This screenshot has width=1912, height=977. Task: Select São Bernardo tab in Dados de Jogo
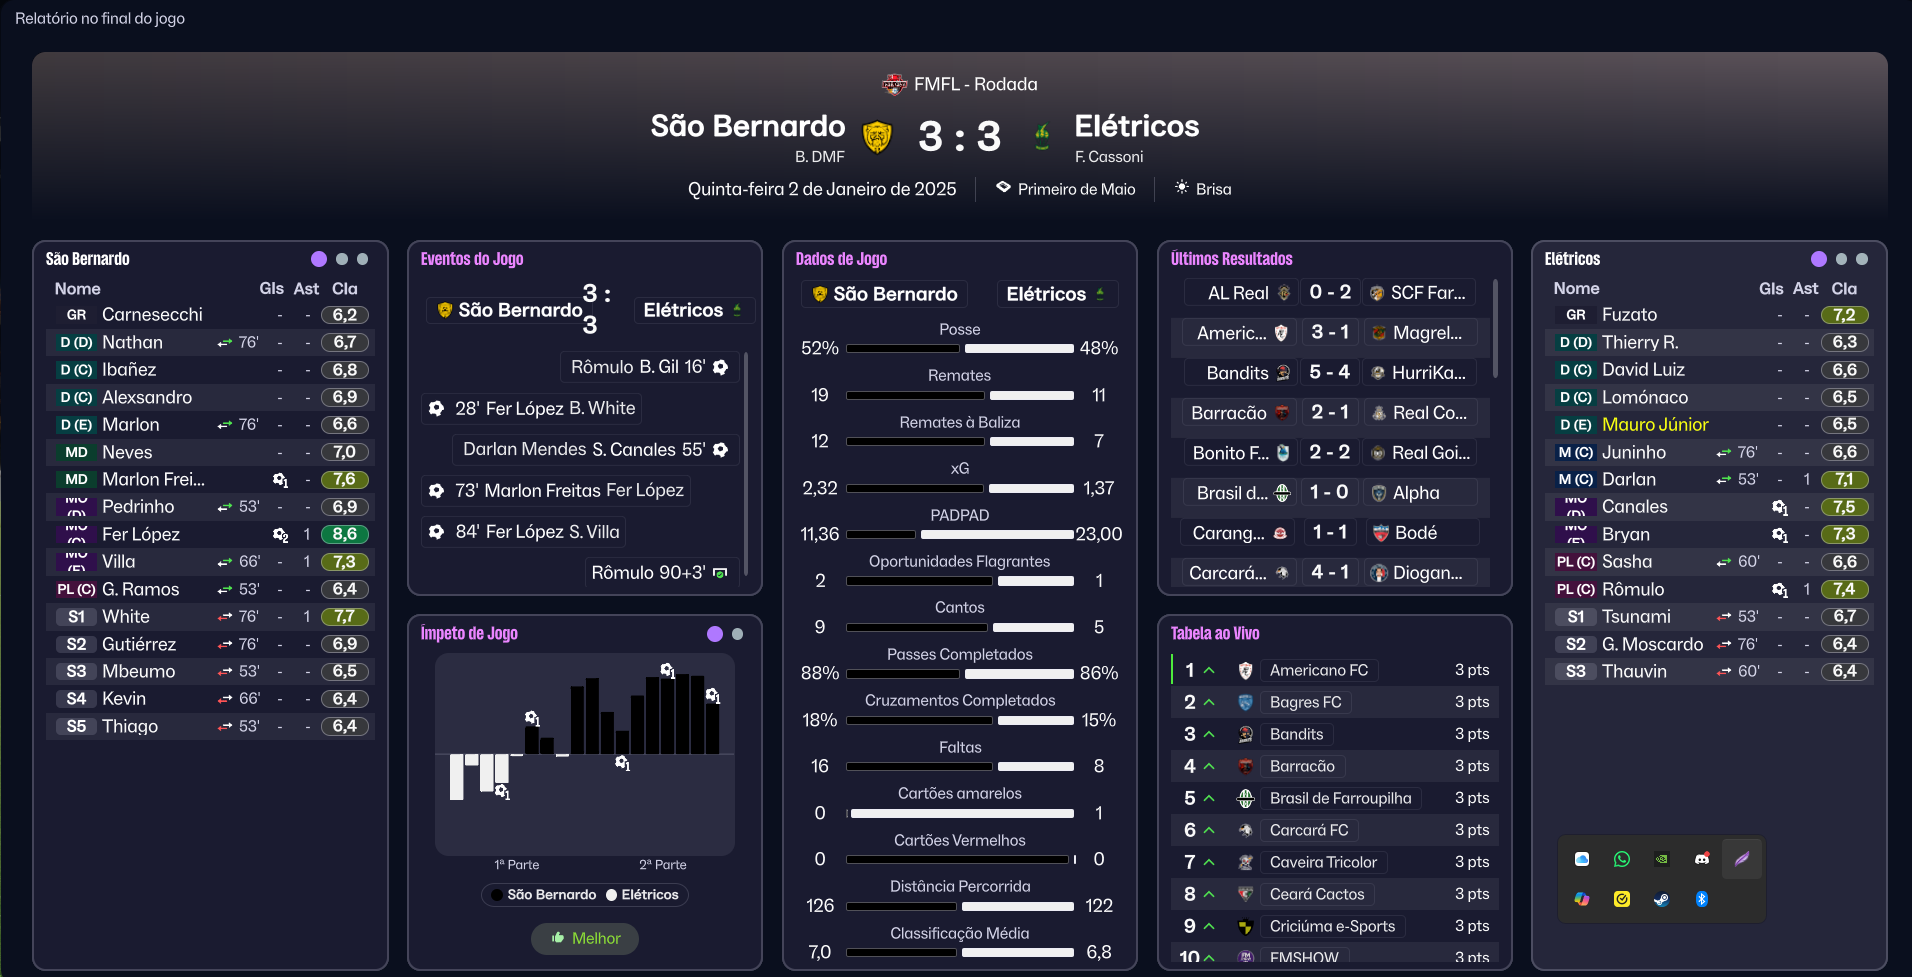coord(884,294)
